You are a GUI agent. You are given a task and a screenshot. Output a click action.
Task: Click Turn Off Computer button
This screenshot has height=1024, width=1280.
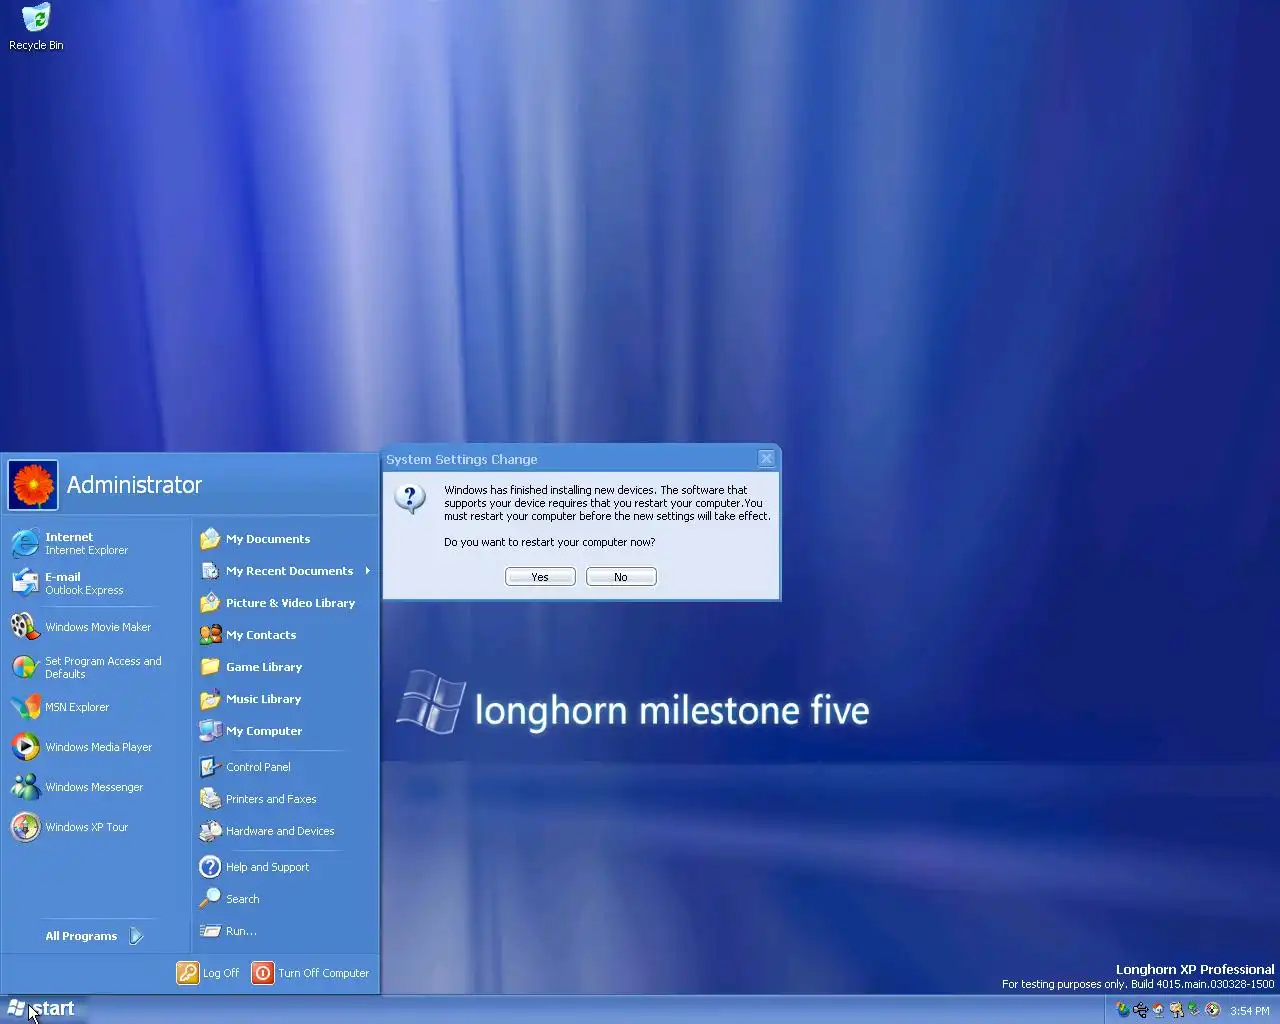coord(311,973)
